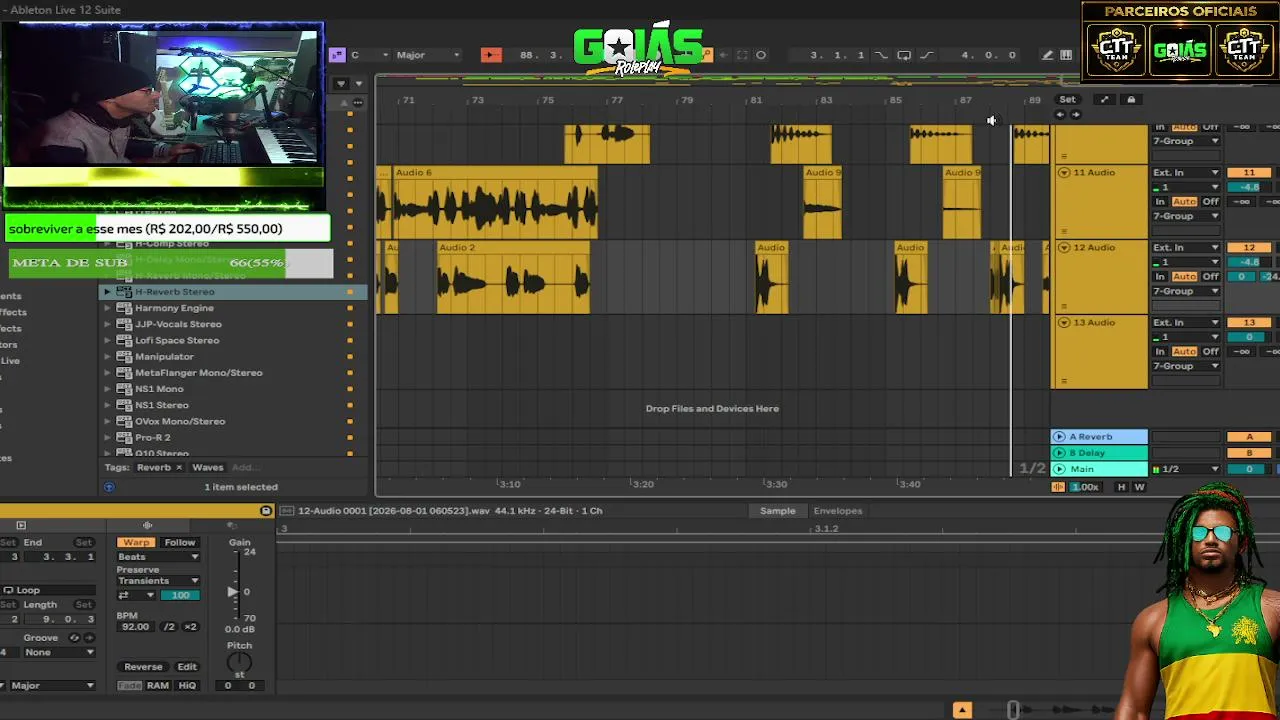
Task: Toggle the computer MIDI keyboard icon
Action: coord(1066,55)
